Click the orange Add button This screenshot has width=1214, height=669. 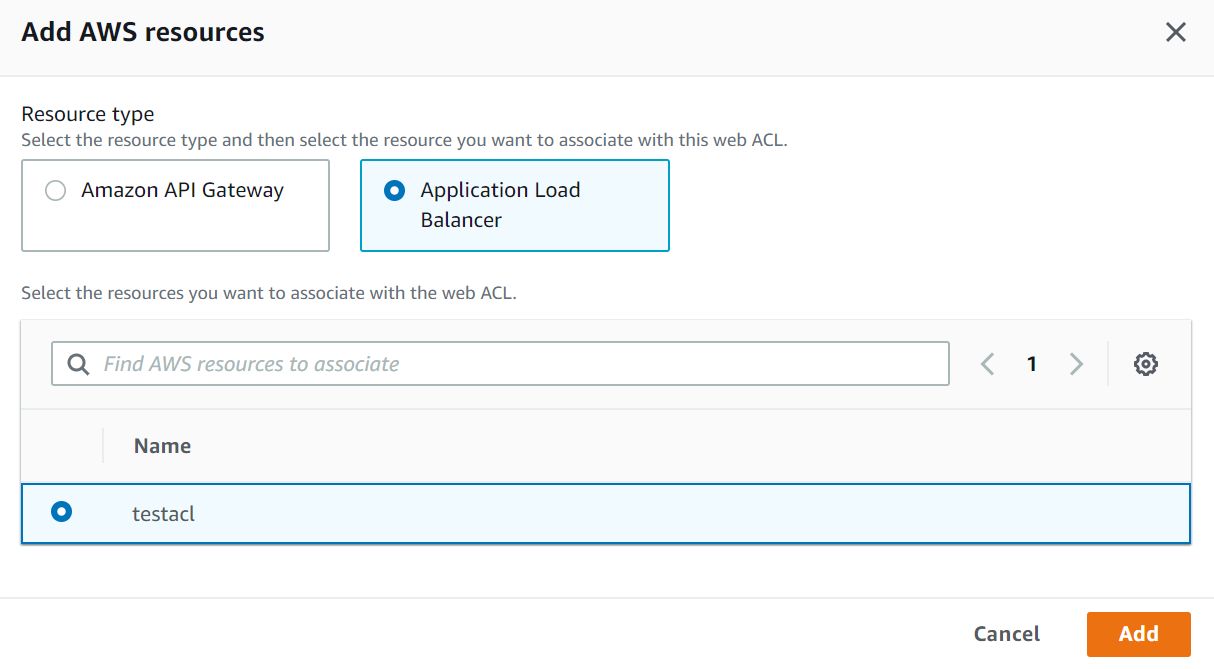(x=1138, y=633)
